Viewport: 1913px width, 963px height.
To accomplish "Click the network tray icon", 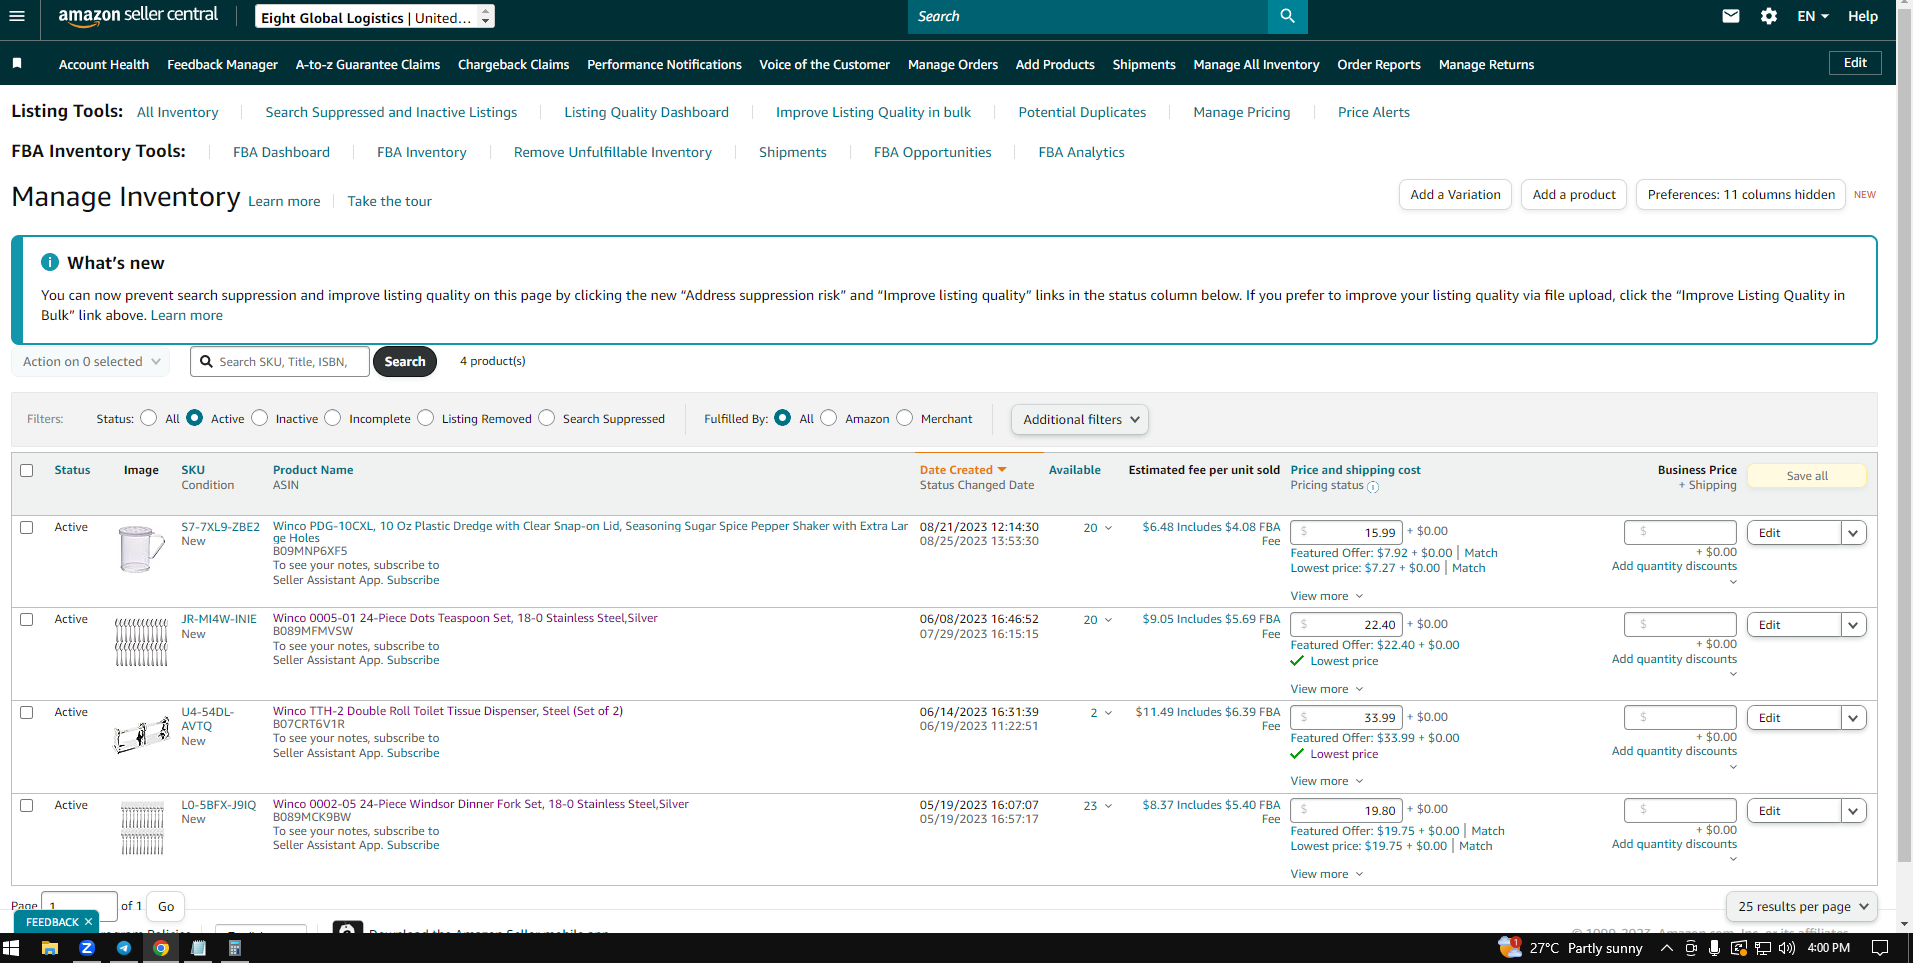I will pos(1763,948).
